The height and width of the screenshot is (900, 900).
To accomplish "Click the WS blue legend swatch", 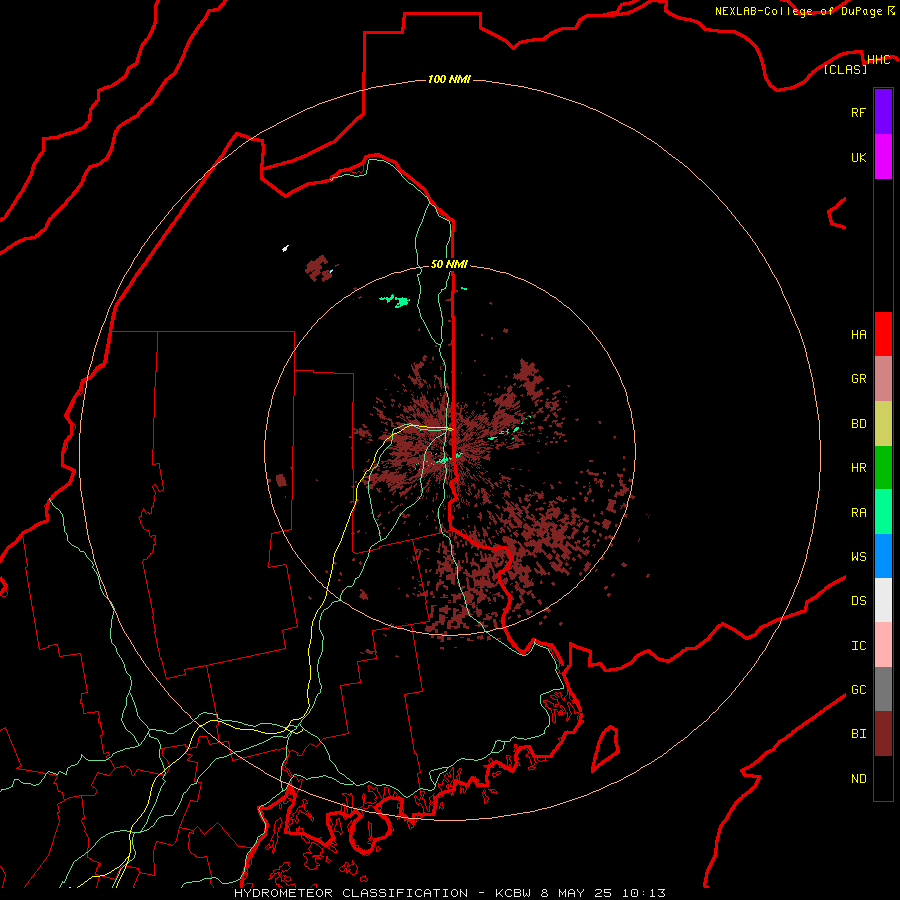I will (x=883, y=556).
